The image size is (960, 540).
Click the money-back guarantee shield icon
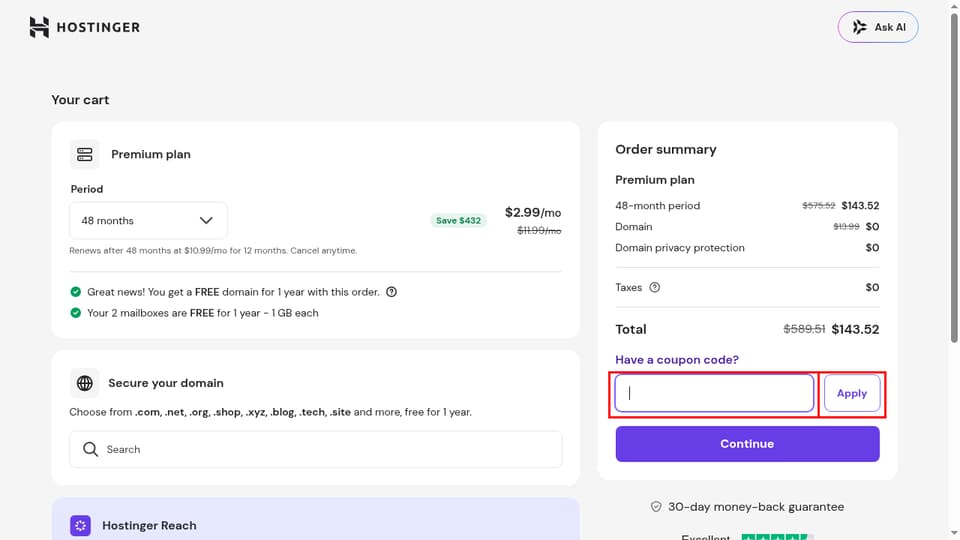pos(656,507)
